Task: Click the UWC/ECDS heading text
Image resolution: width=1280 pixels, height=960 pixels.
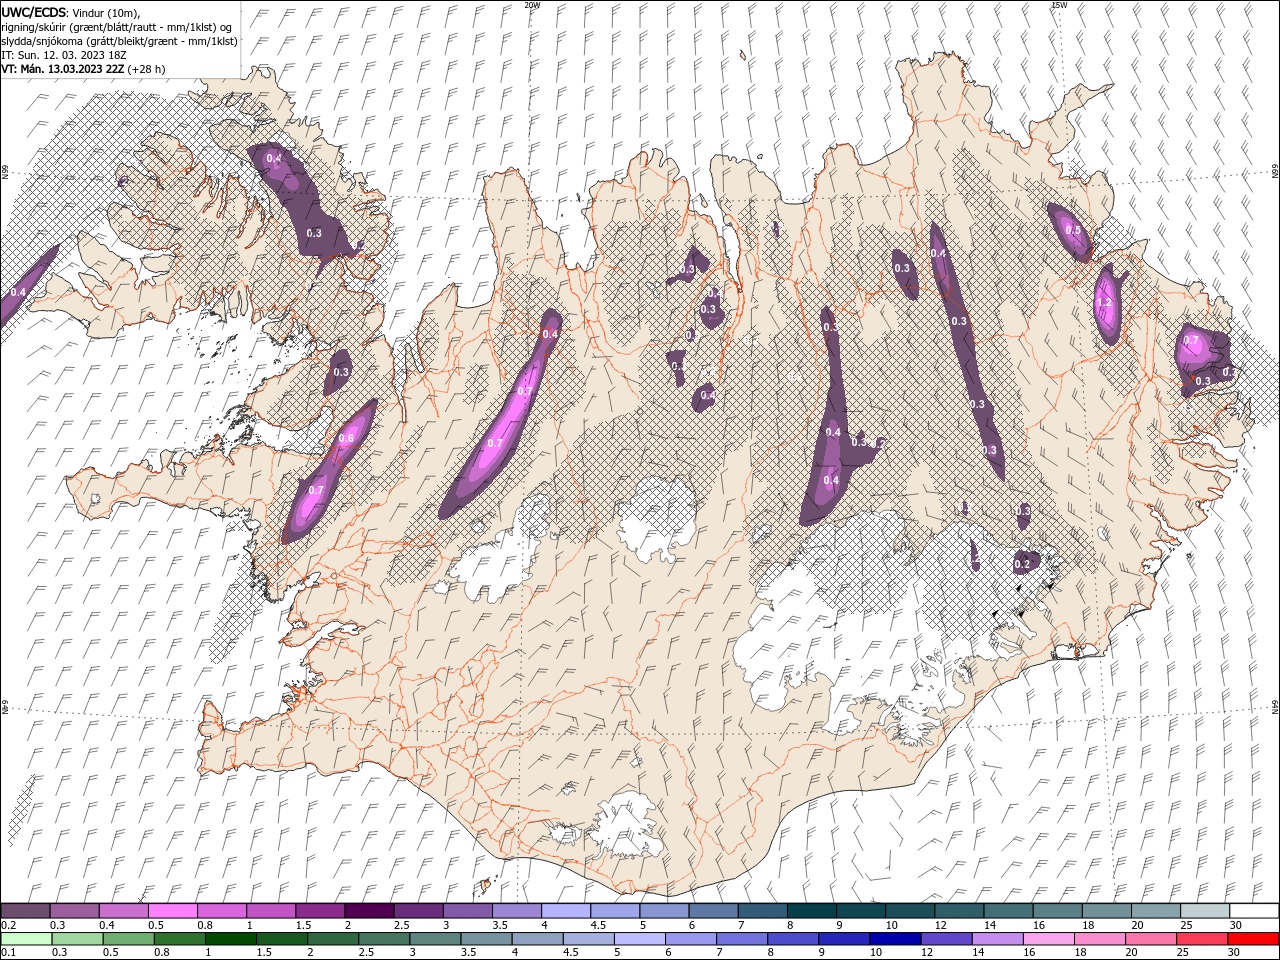Action: [34, 11]
